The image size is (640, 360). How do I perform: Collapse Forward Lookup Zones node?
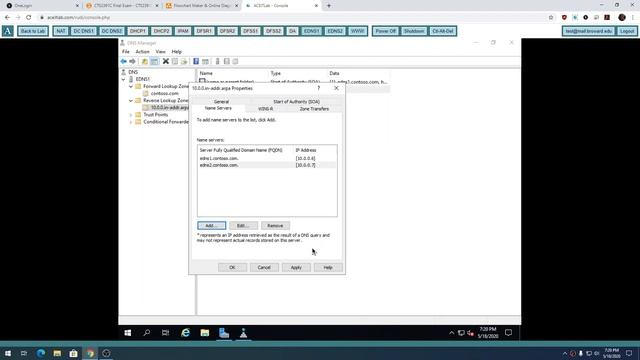pyautogui.click(x=131, y=87)
